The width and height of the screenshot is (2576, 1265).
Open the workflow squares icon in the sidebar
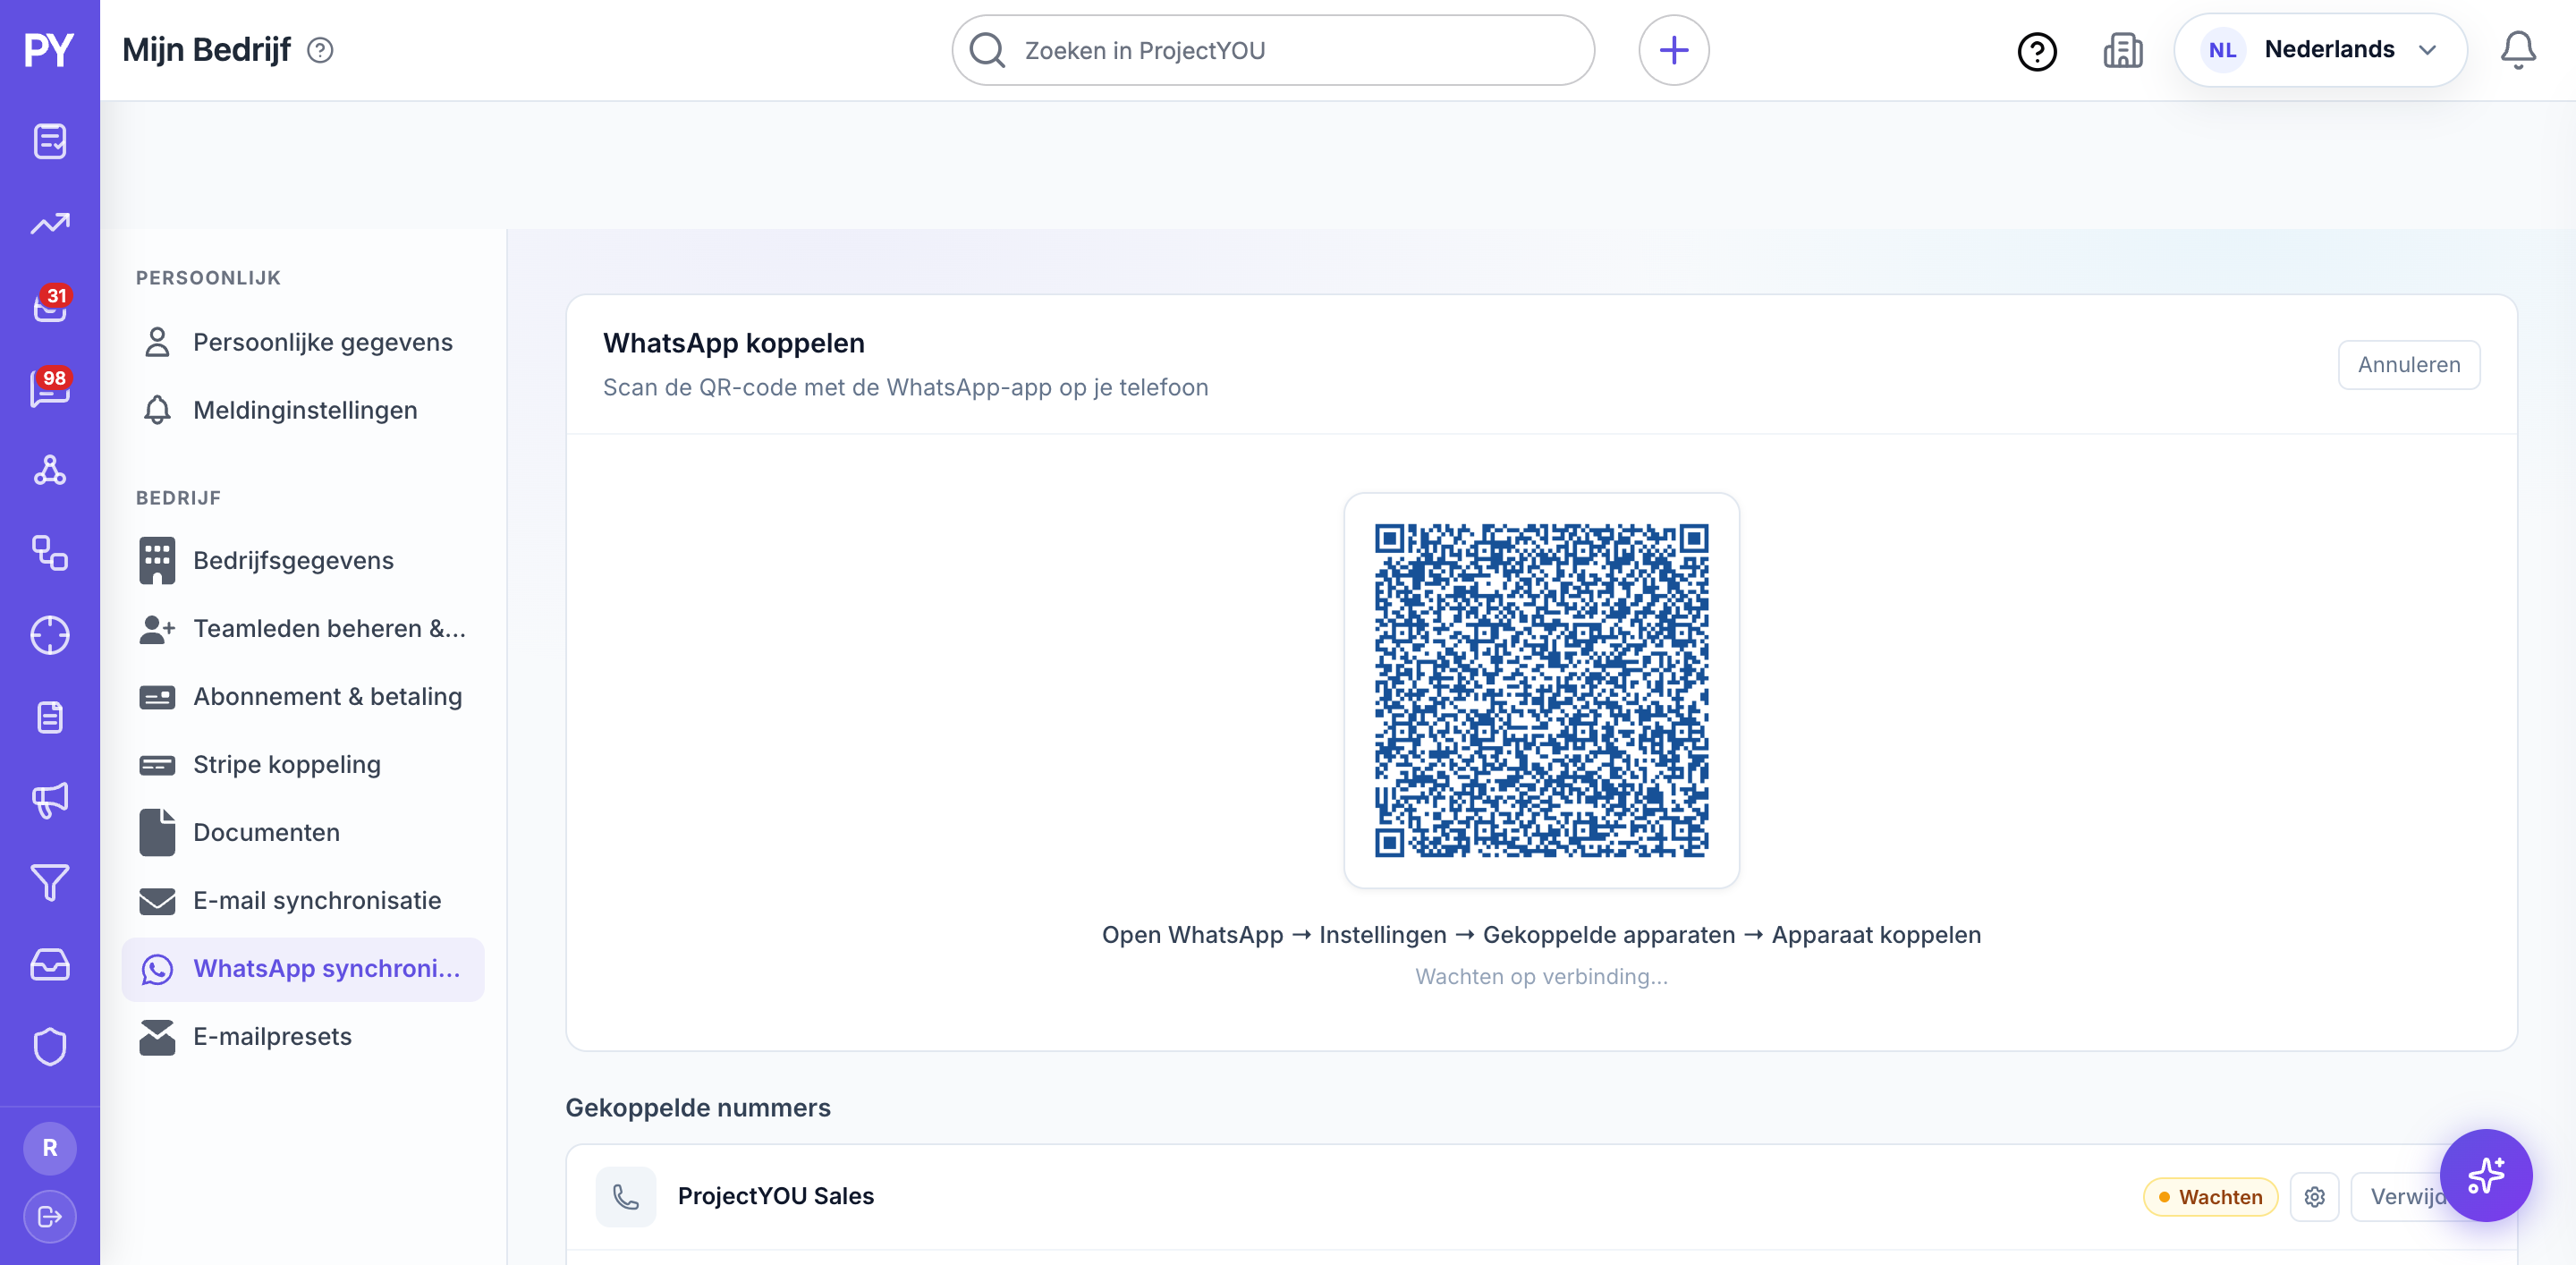tap(50, 553)
